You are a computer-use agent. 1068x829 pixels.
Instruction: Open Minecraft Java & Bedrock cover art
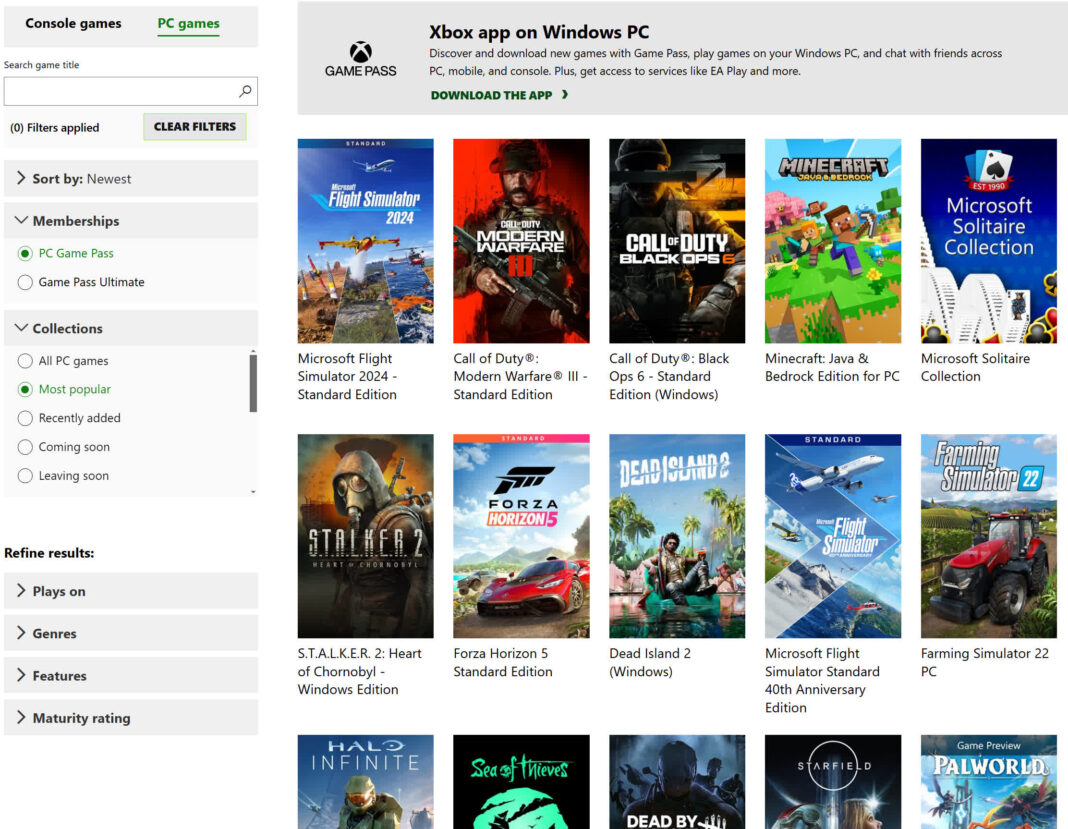tap(832, 241)
